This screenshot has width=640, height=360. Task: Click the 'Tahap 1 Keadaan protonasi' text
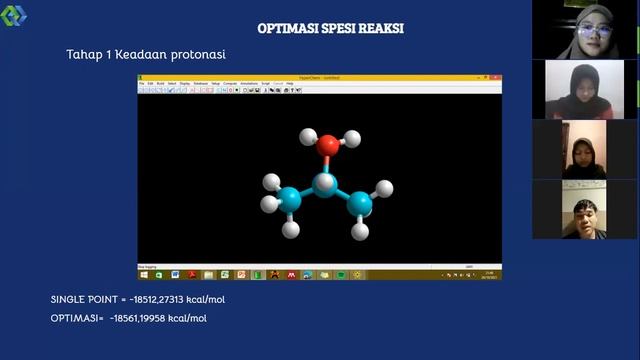pyautogui.click(x=146, y=54)
